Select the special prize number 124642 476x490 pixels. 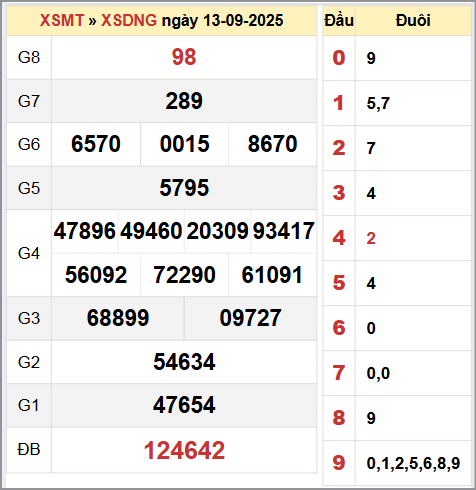[x=184, y=451]
